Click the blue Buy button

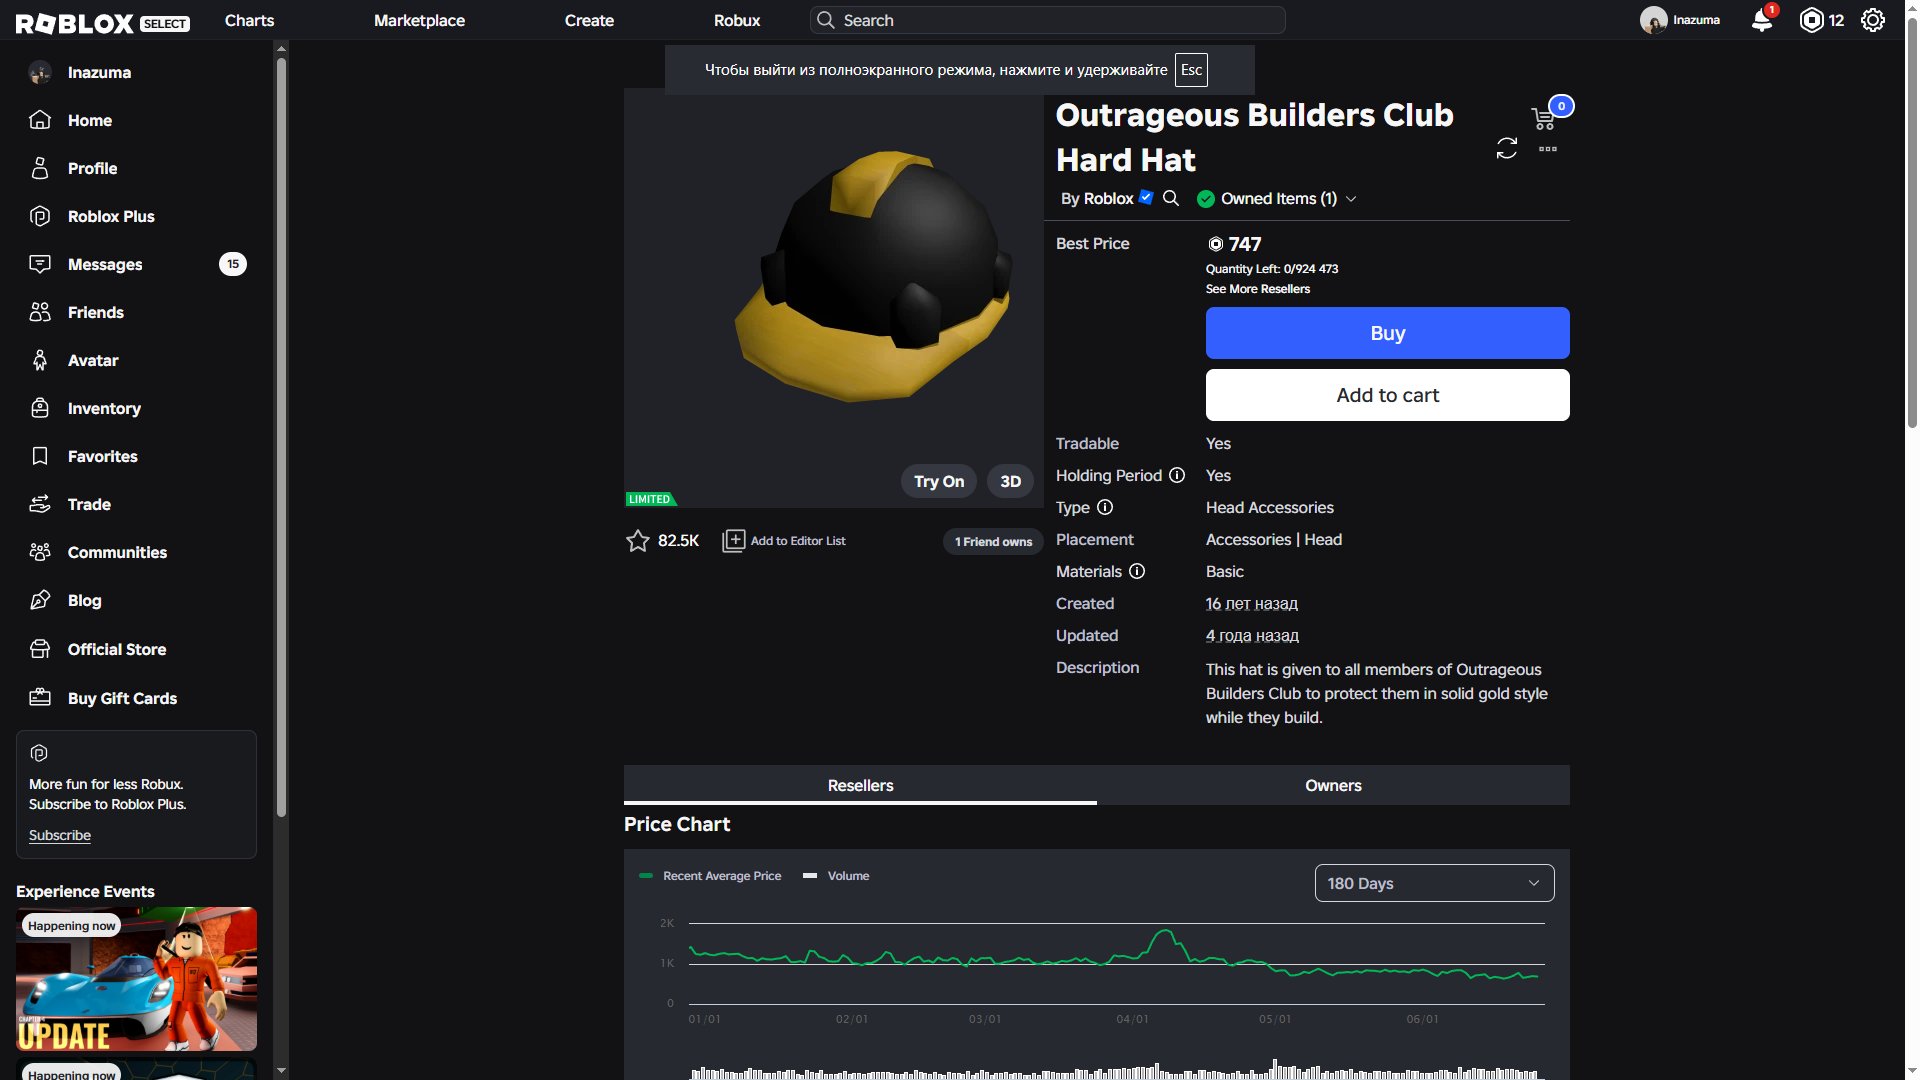tap(1387, 333)
